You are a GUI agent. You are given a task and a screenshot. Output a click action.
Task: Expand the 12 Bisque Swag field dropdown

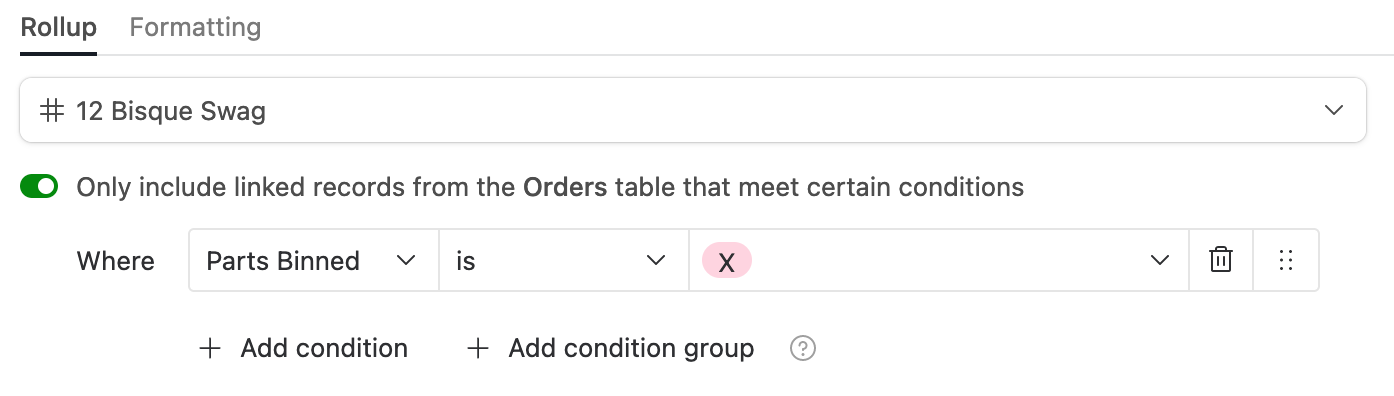693,110
